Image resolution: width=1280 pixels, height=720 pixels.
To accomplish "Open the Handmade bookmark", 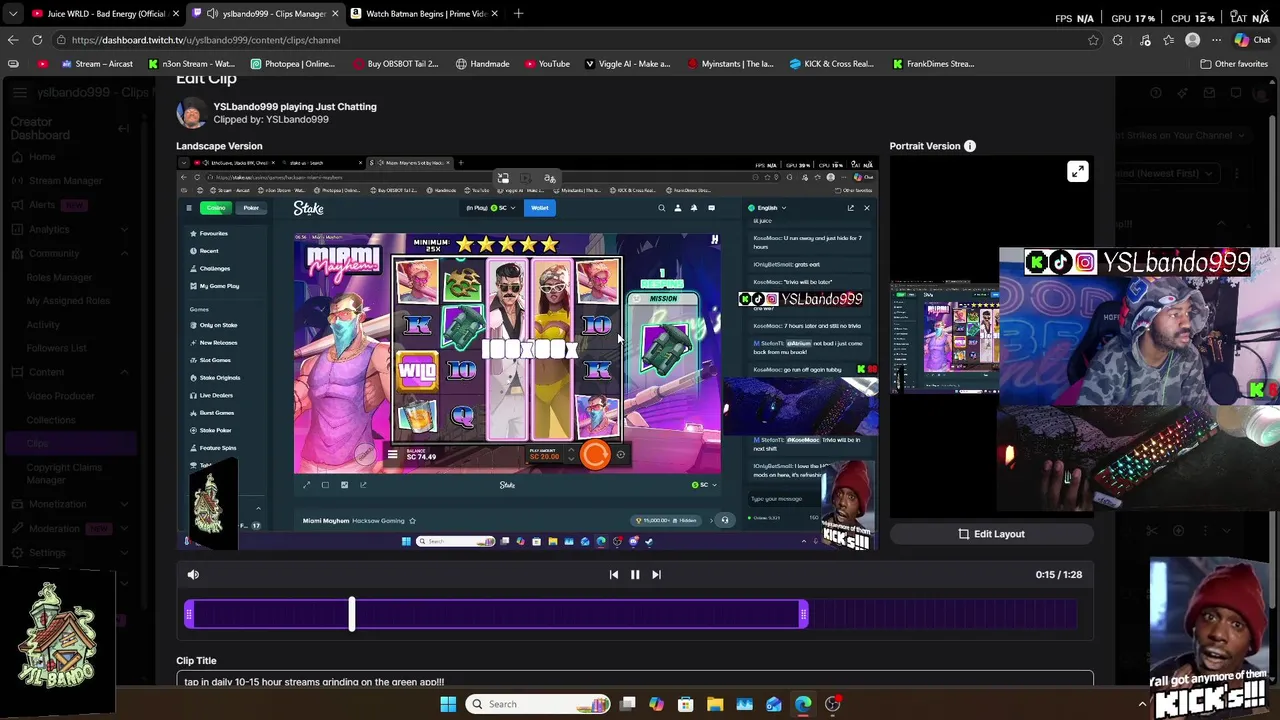I will pyautogui.click(x=482, y=64).
